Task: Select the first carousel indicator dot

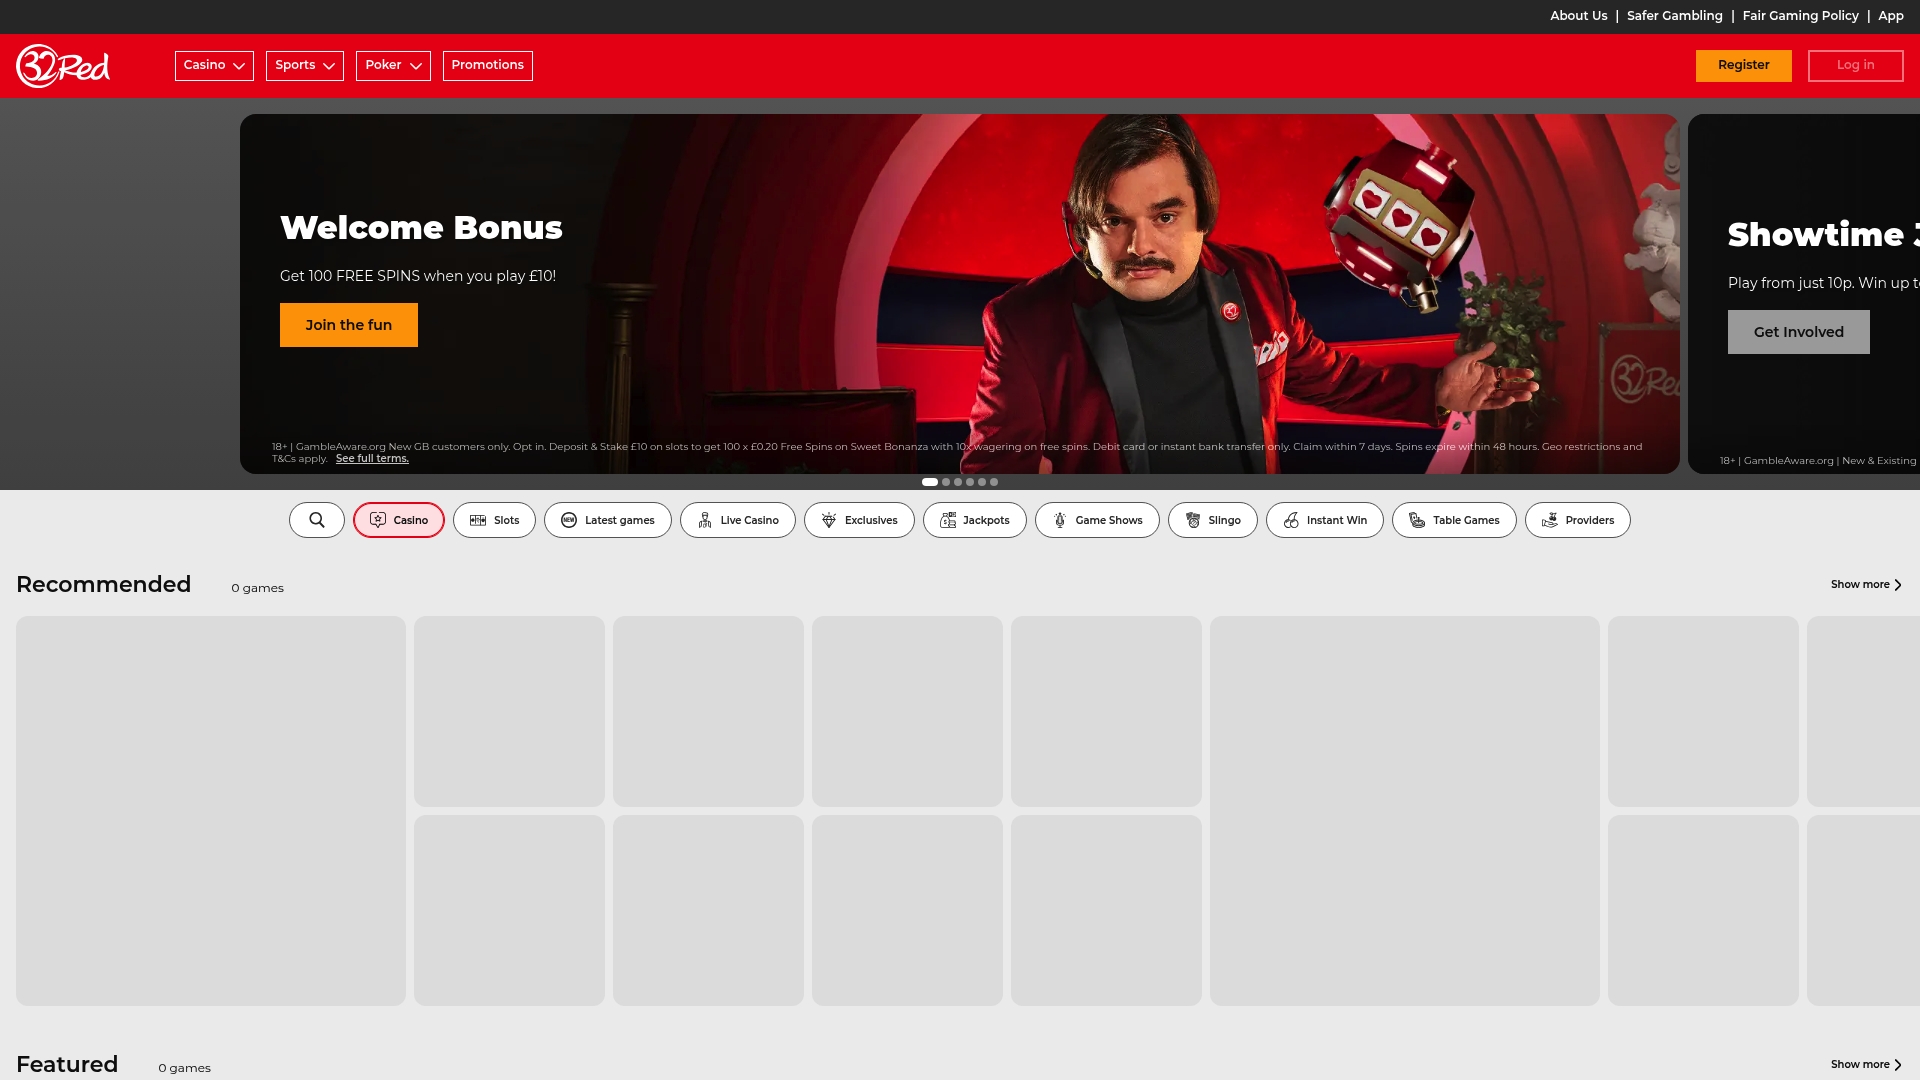Action: point(930,482)
